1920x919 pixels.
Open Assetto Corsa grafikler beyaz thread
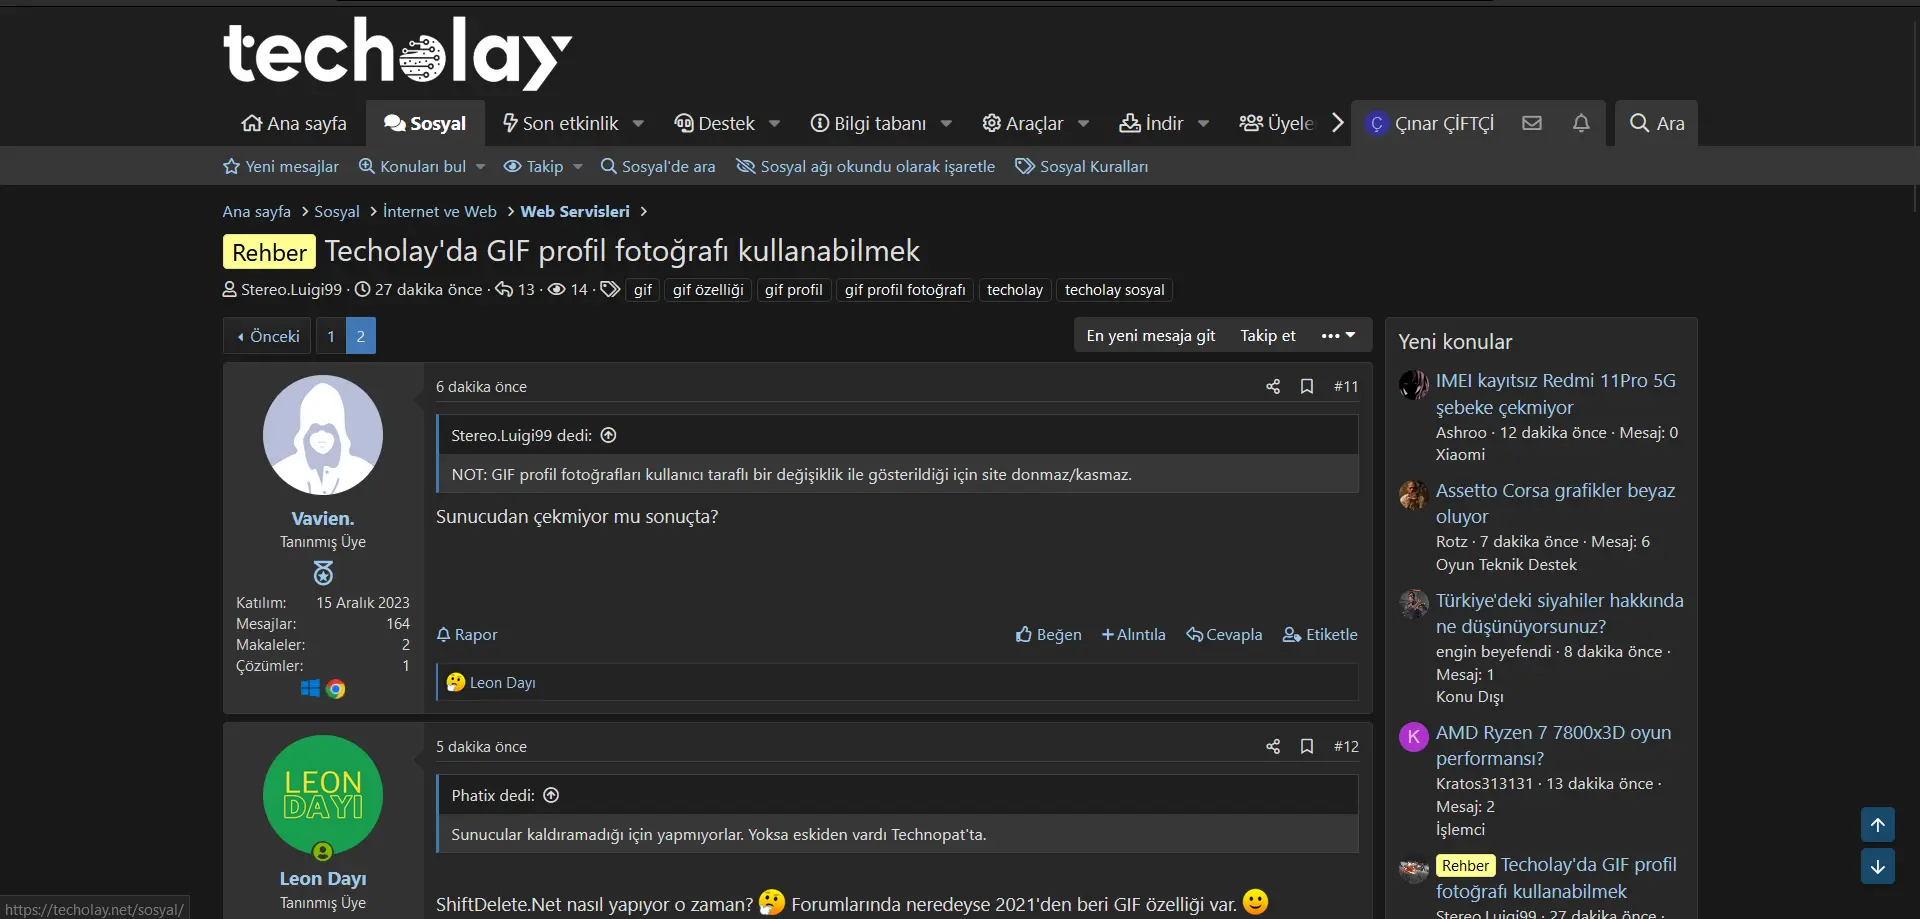(1556, 503)
